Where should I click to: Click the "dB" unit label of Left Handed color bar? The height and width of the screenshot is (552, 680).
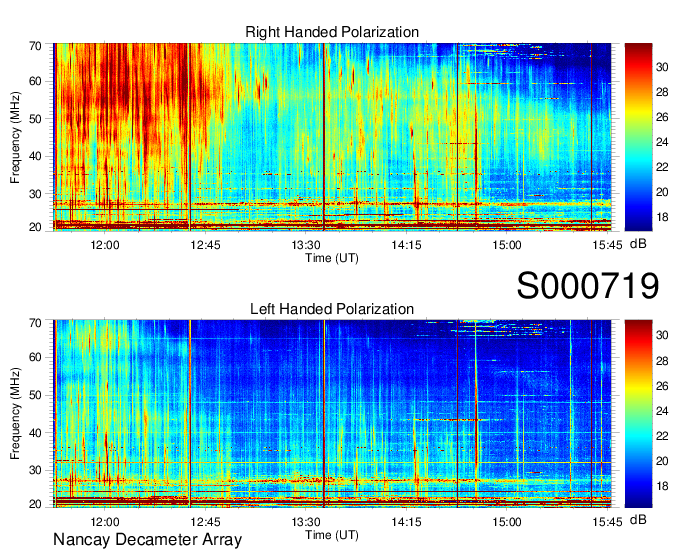pyautogui.click(x=638, y=519)
